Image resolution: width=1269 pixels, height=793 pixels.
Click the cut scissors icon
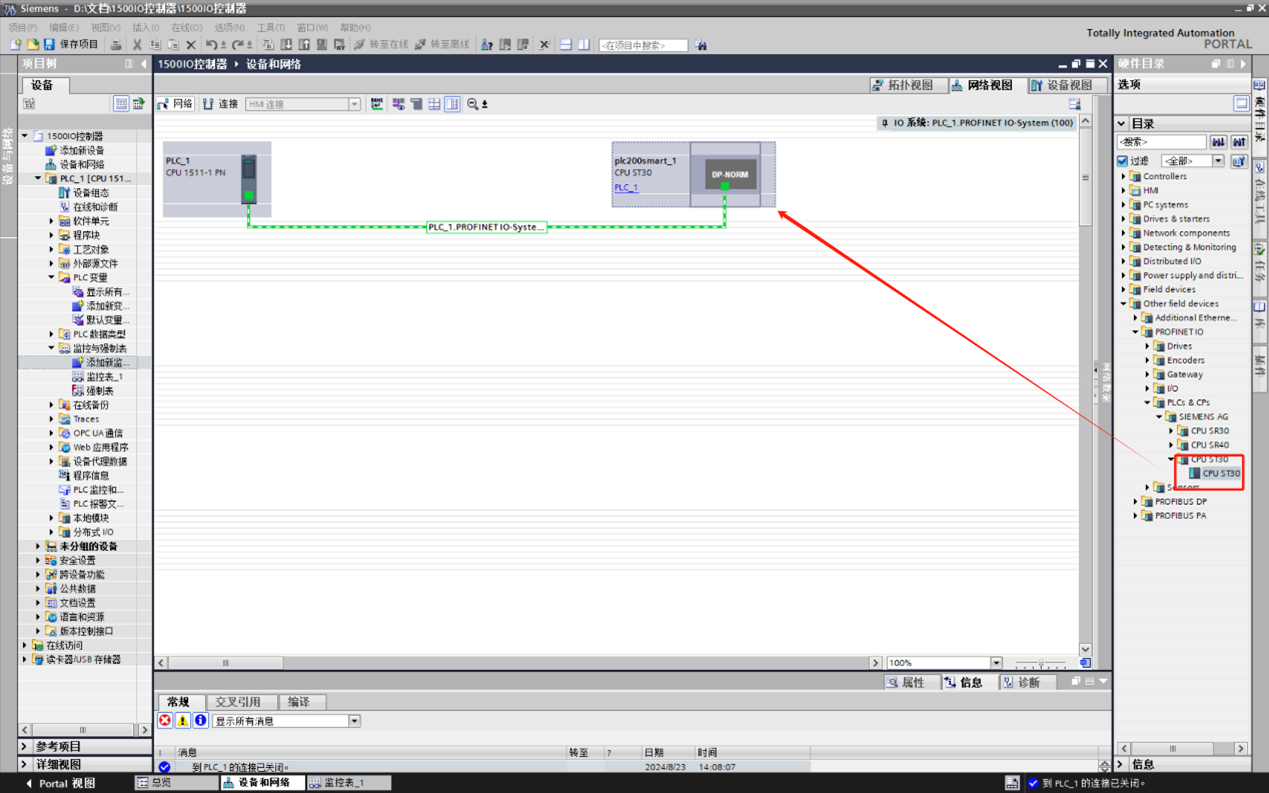[137, 45]
